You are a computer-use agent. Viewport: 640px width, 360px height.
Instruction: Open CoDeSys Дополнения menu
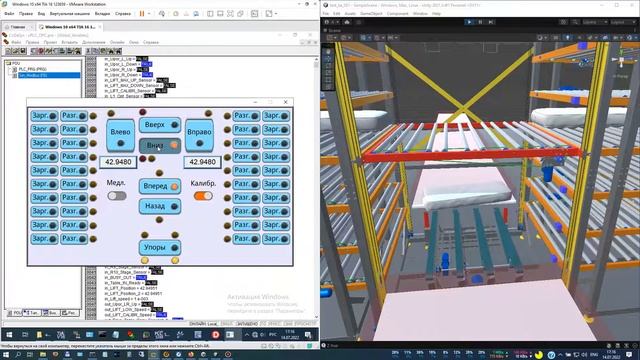coord(93,42)
